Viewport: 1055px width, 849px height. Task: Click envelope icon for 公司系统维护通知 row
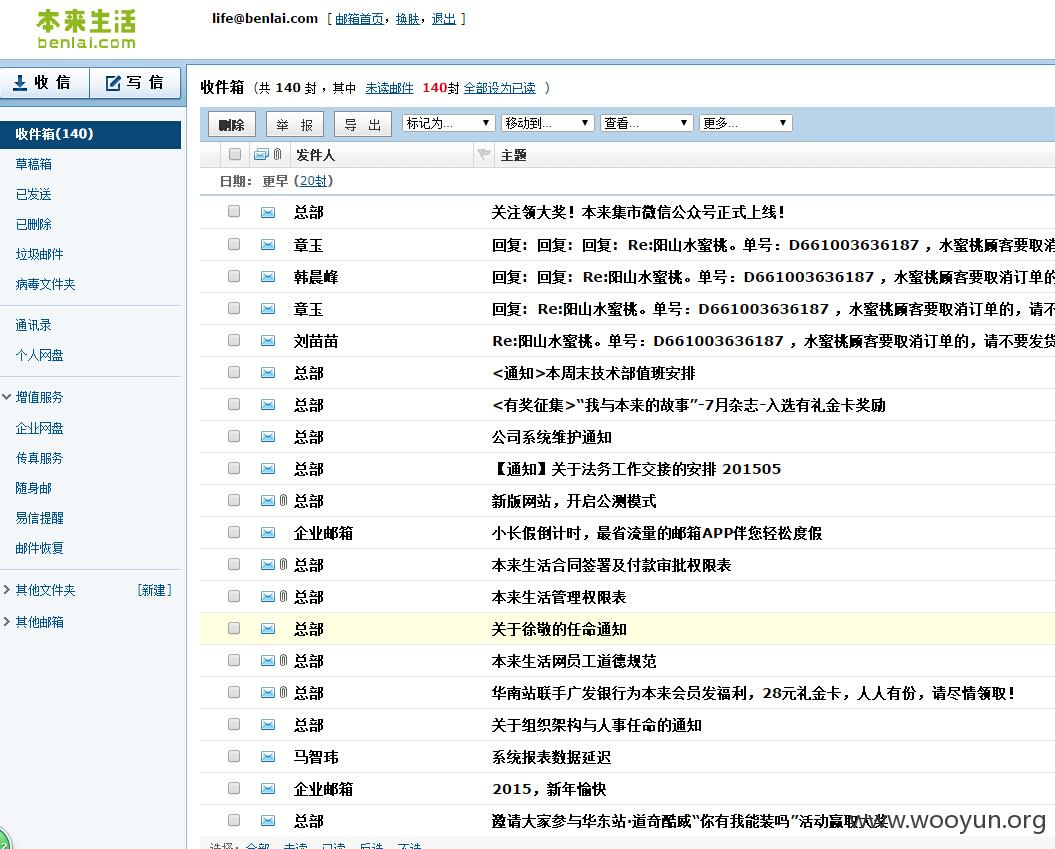click(x=268, y=437)
